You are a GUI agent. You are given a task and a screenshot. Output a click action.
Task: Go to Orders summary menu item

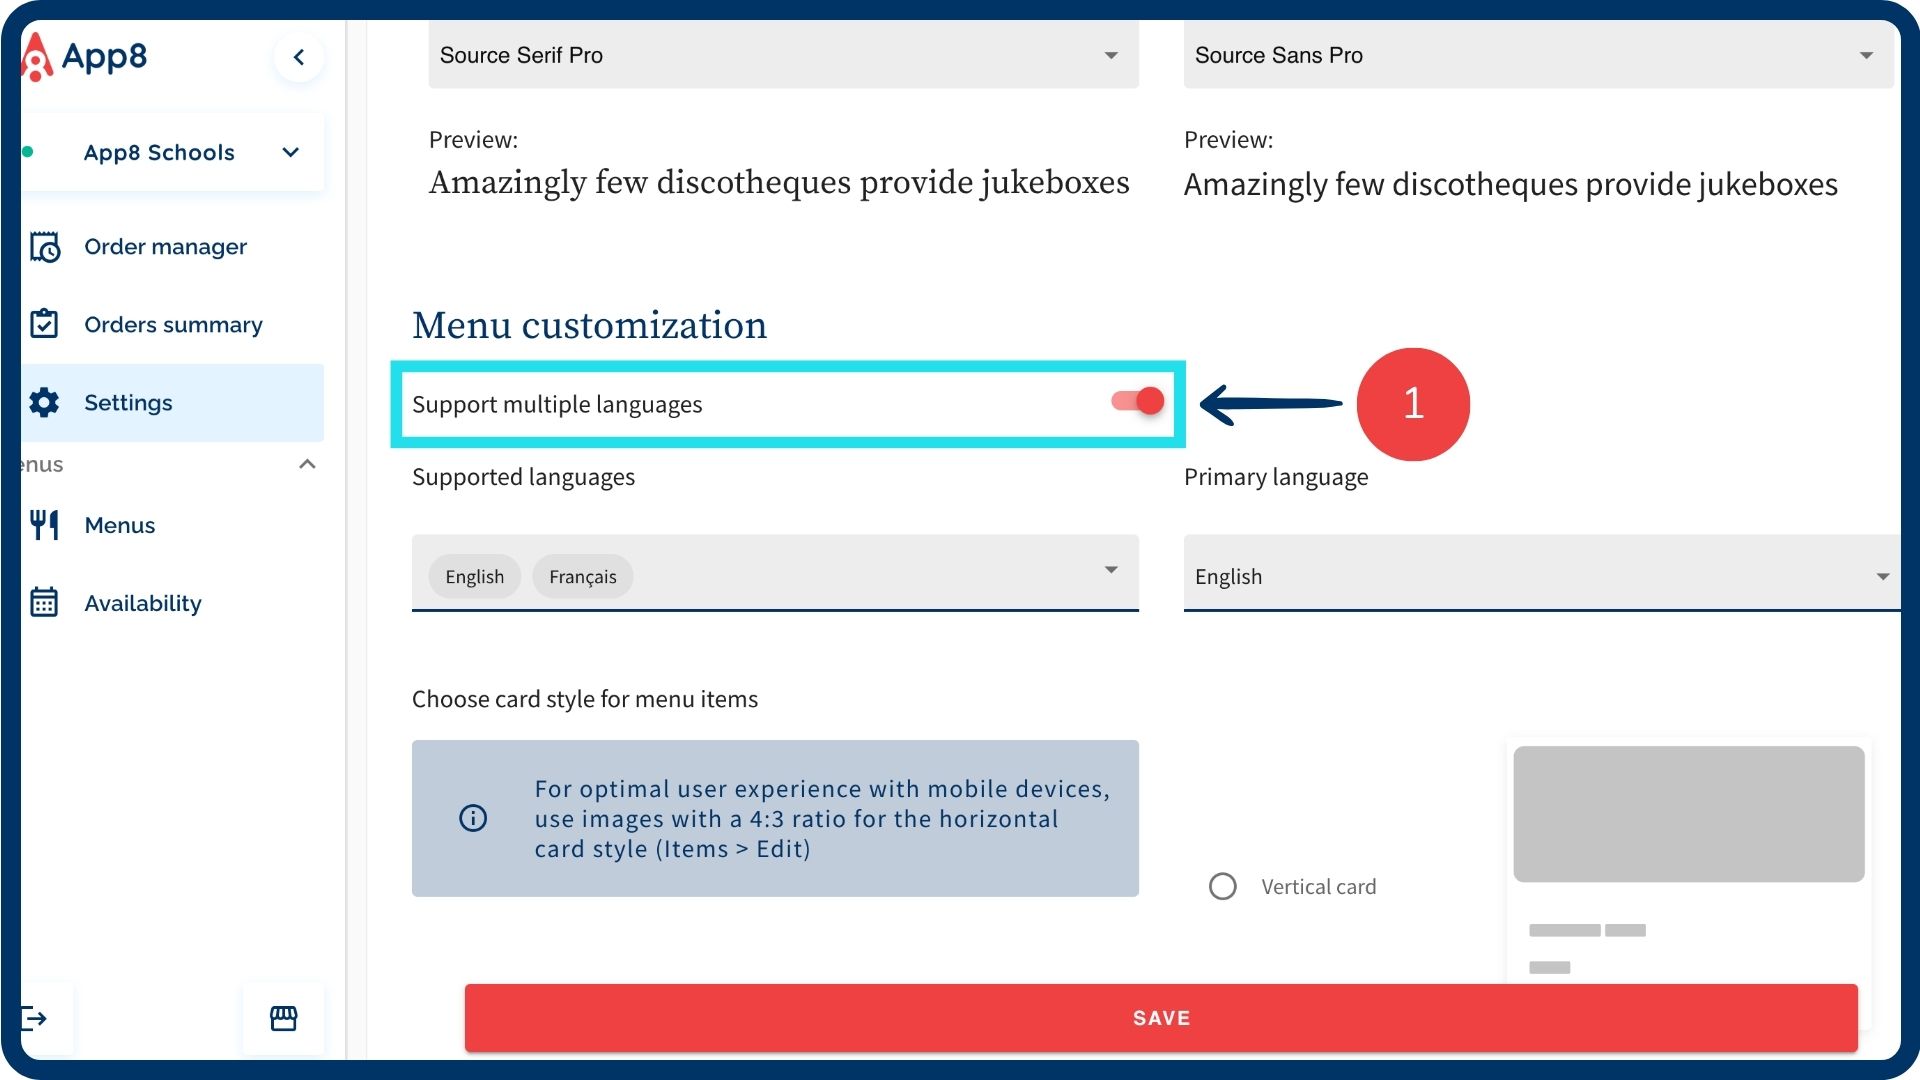(x=173, y=325)
